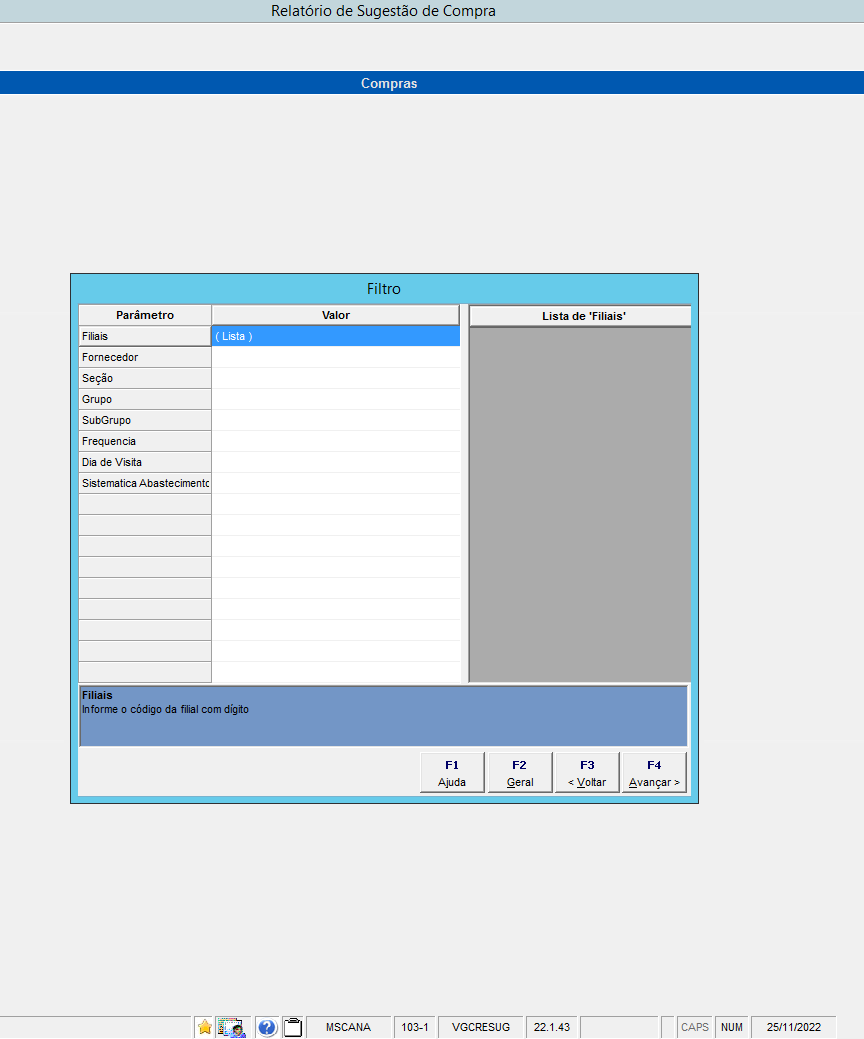Screen dimensions: 864x1039
Task: Click the 103-1 status bar entry
Action: click(415, 1027)
